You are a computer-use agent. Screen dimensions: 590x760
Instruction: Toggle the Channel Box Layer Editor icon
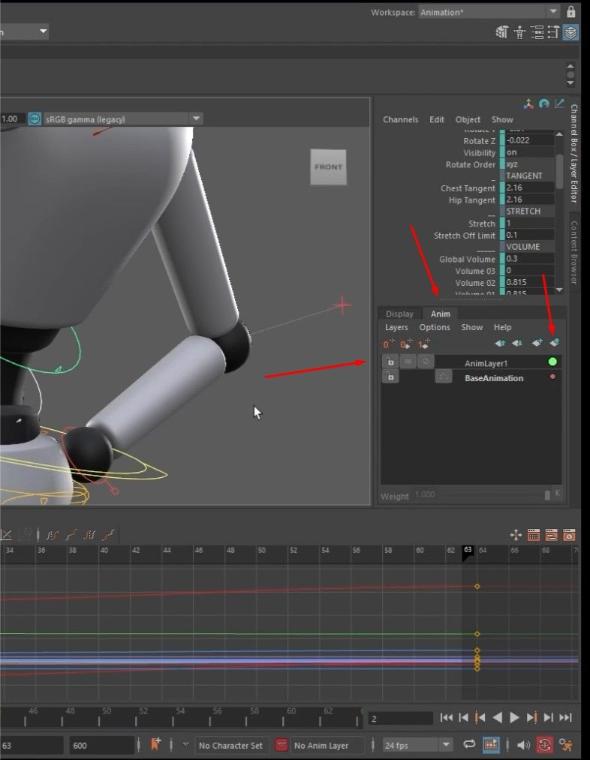(x=571, y=33)
